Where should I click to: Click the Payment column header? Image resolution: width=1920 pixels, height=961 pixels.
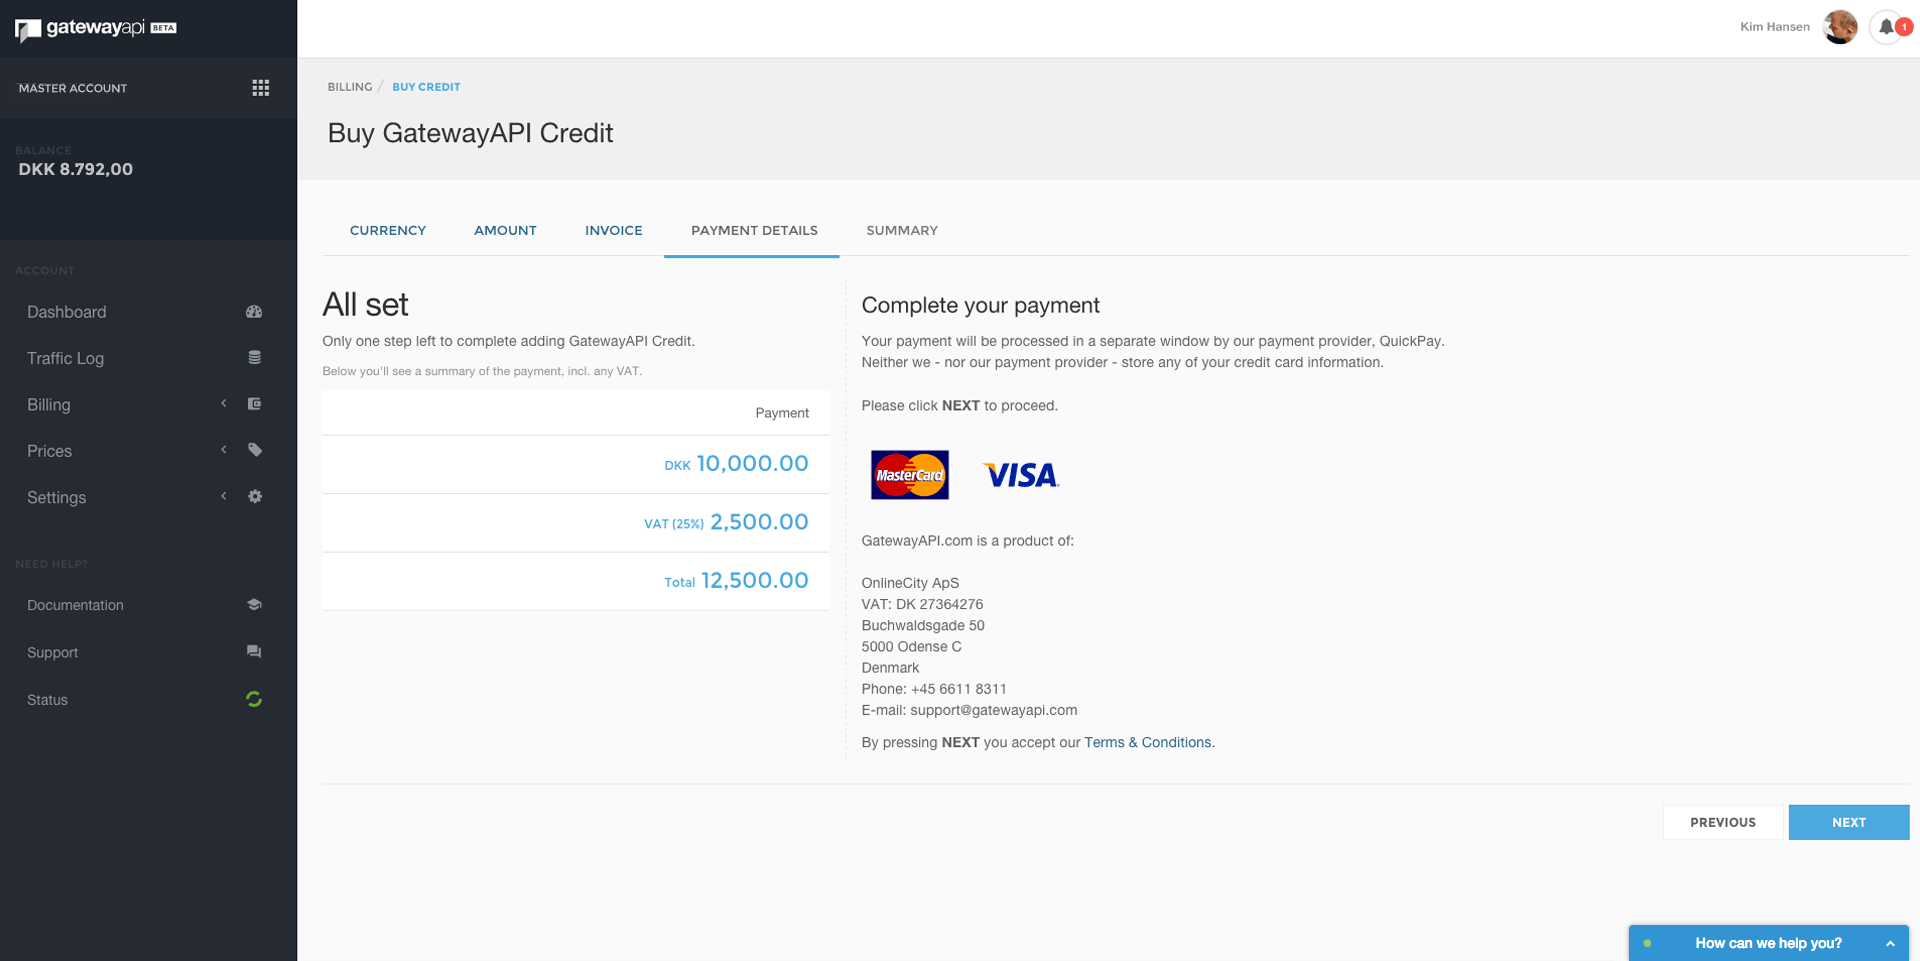pos(782,413)
